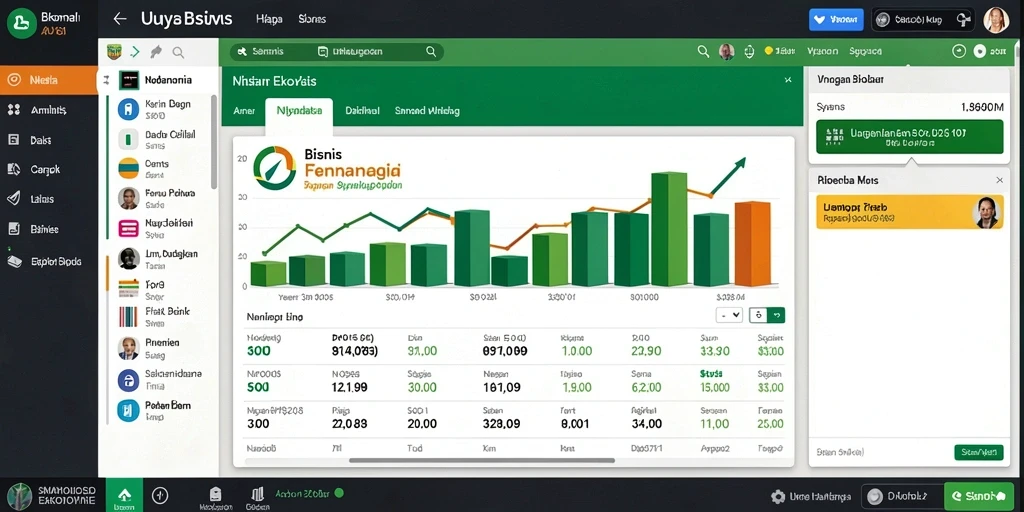Open the Hapa menu in the header
Screen dimensions: 1024x512
click(269, 19)
